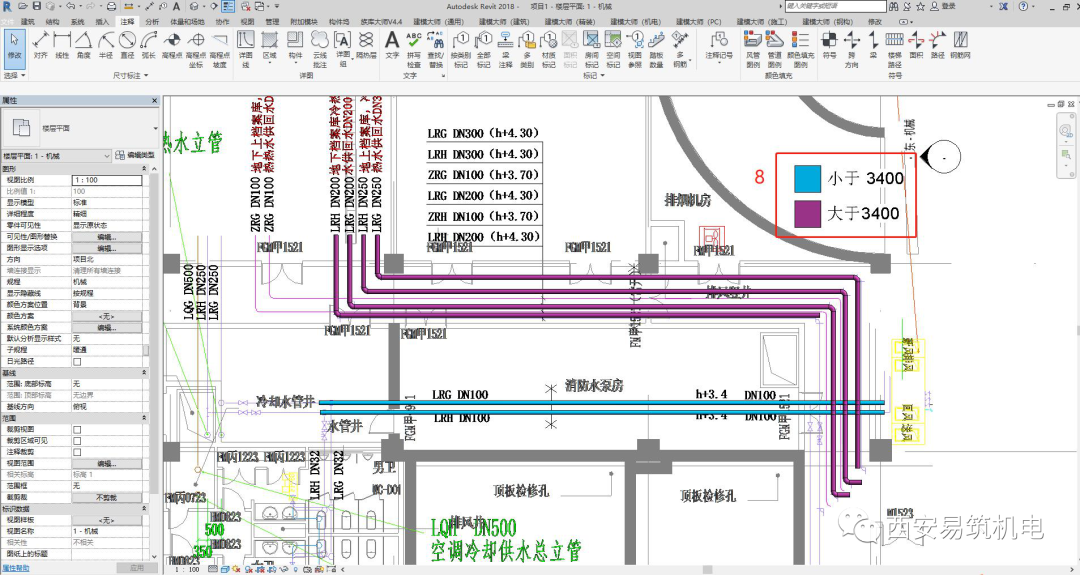This screenshot has height=575, width=1080.
Task: Choose the Arc Length (弧长) dimension tool
Action: coord(148,45)
